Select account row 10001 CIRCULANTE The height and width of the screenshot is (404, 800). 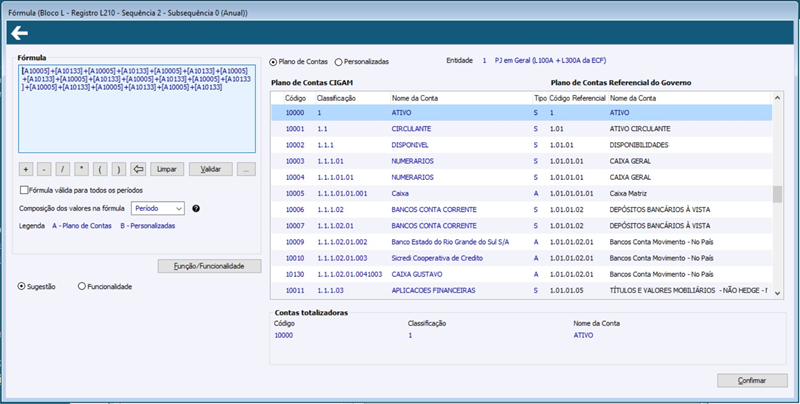click(521, 129)
